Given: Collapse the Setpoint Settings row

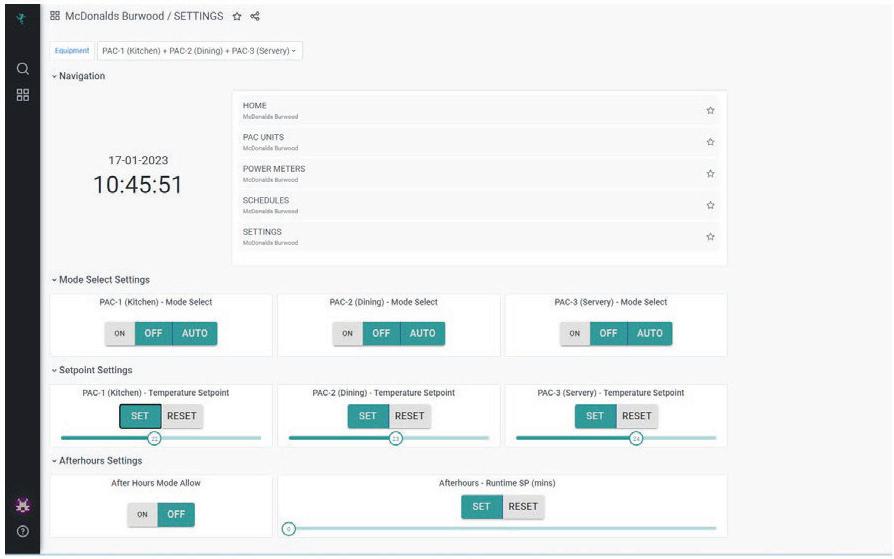Looking at the screenshot, I should point(92,370).
